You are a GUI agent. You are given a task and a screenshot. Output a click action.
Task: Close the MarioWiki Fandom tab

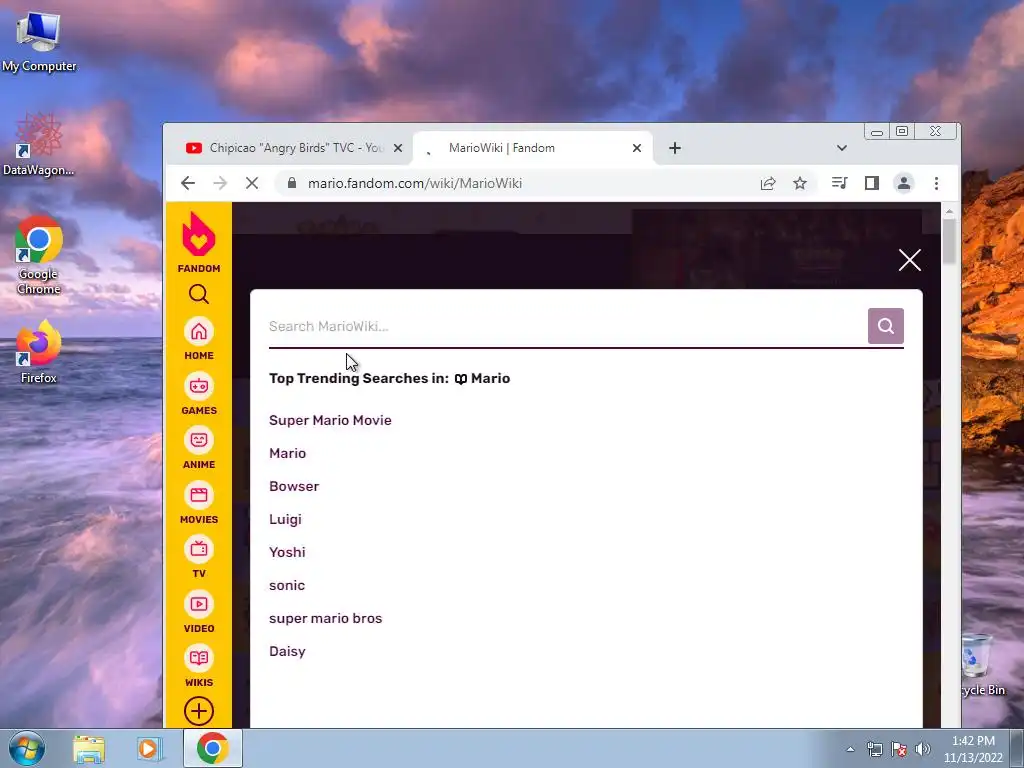pyautogui.click(x=637, y=148)
